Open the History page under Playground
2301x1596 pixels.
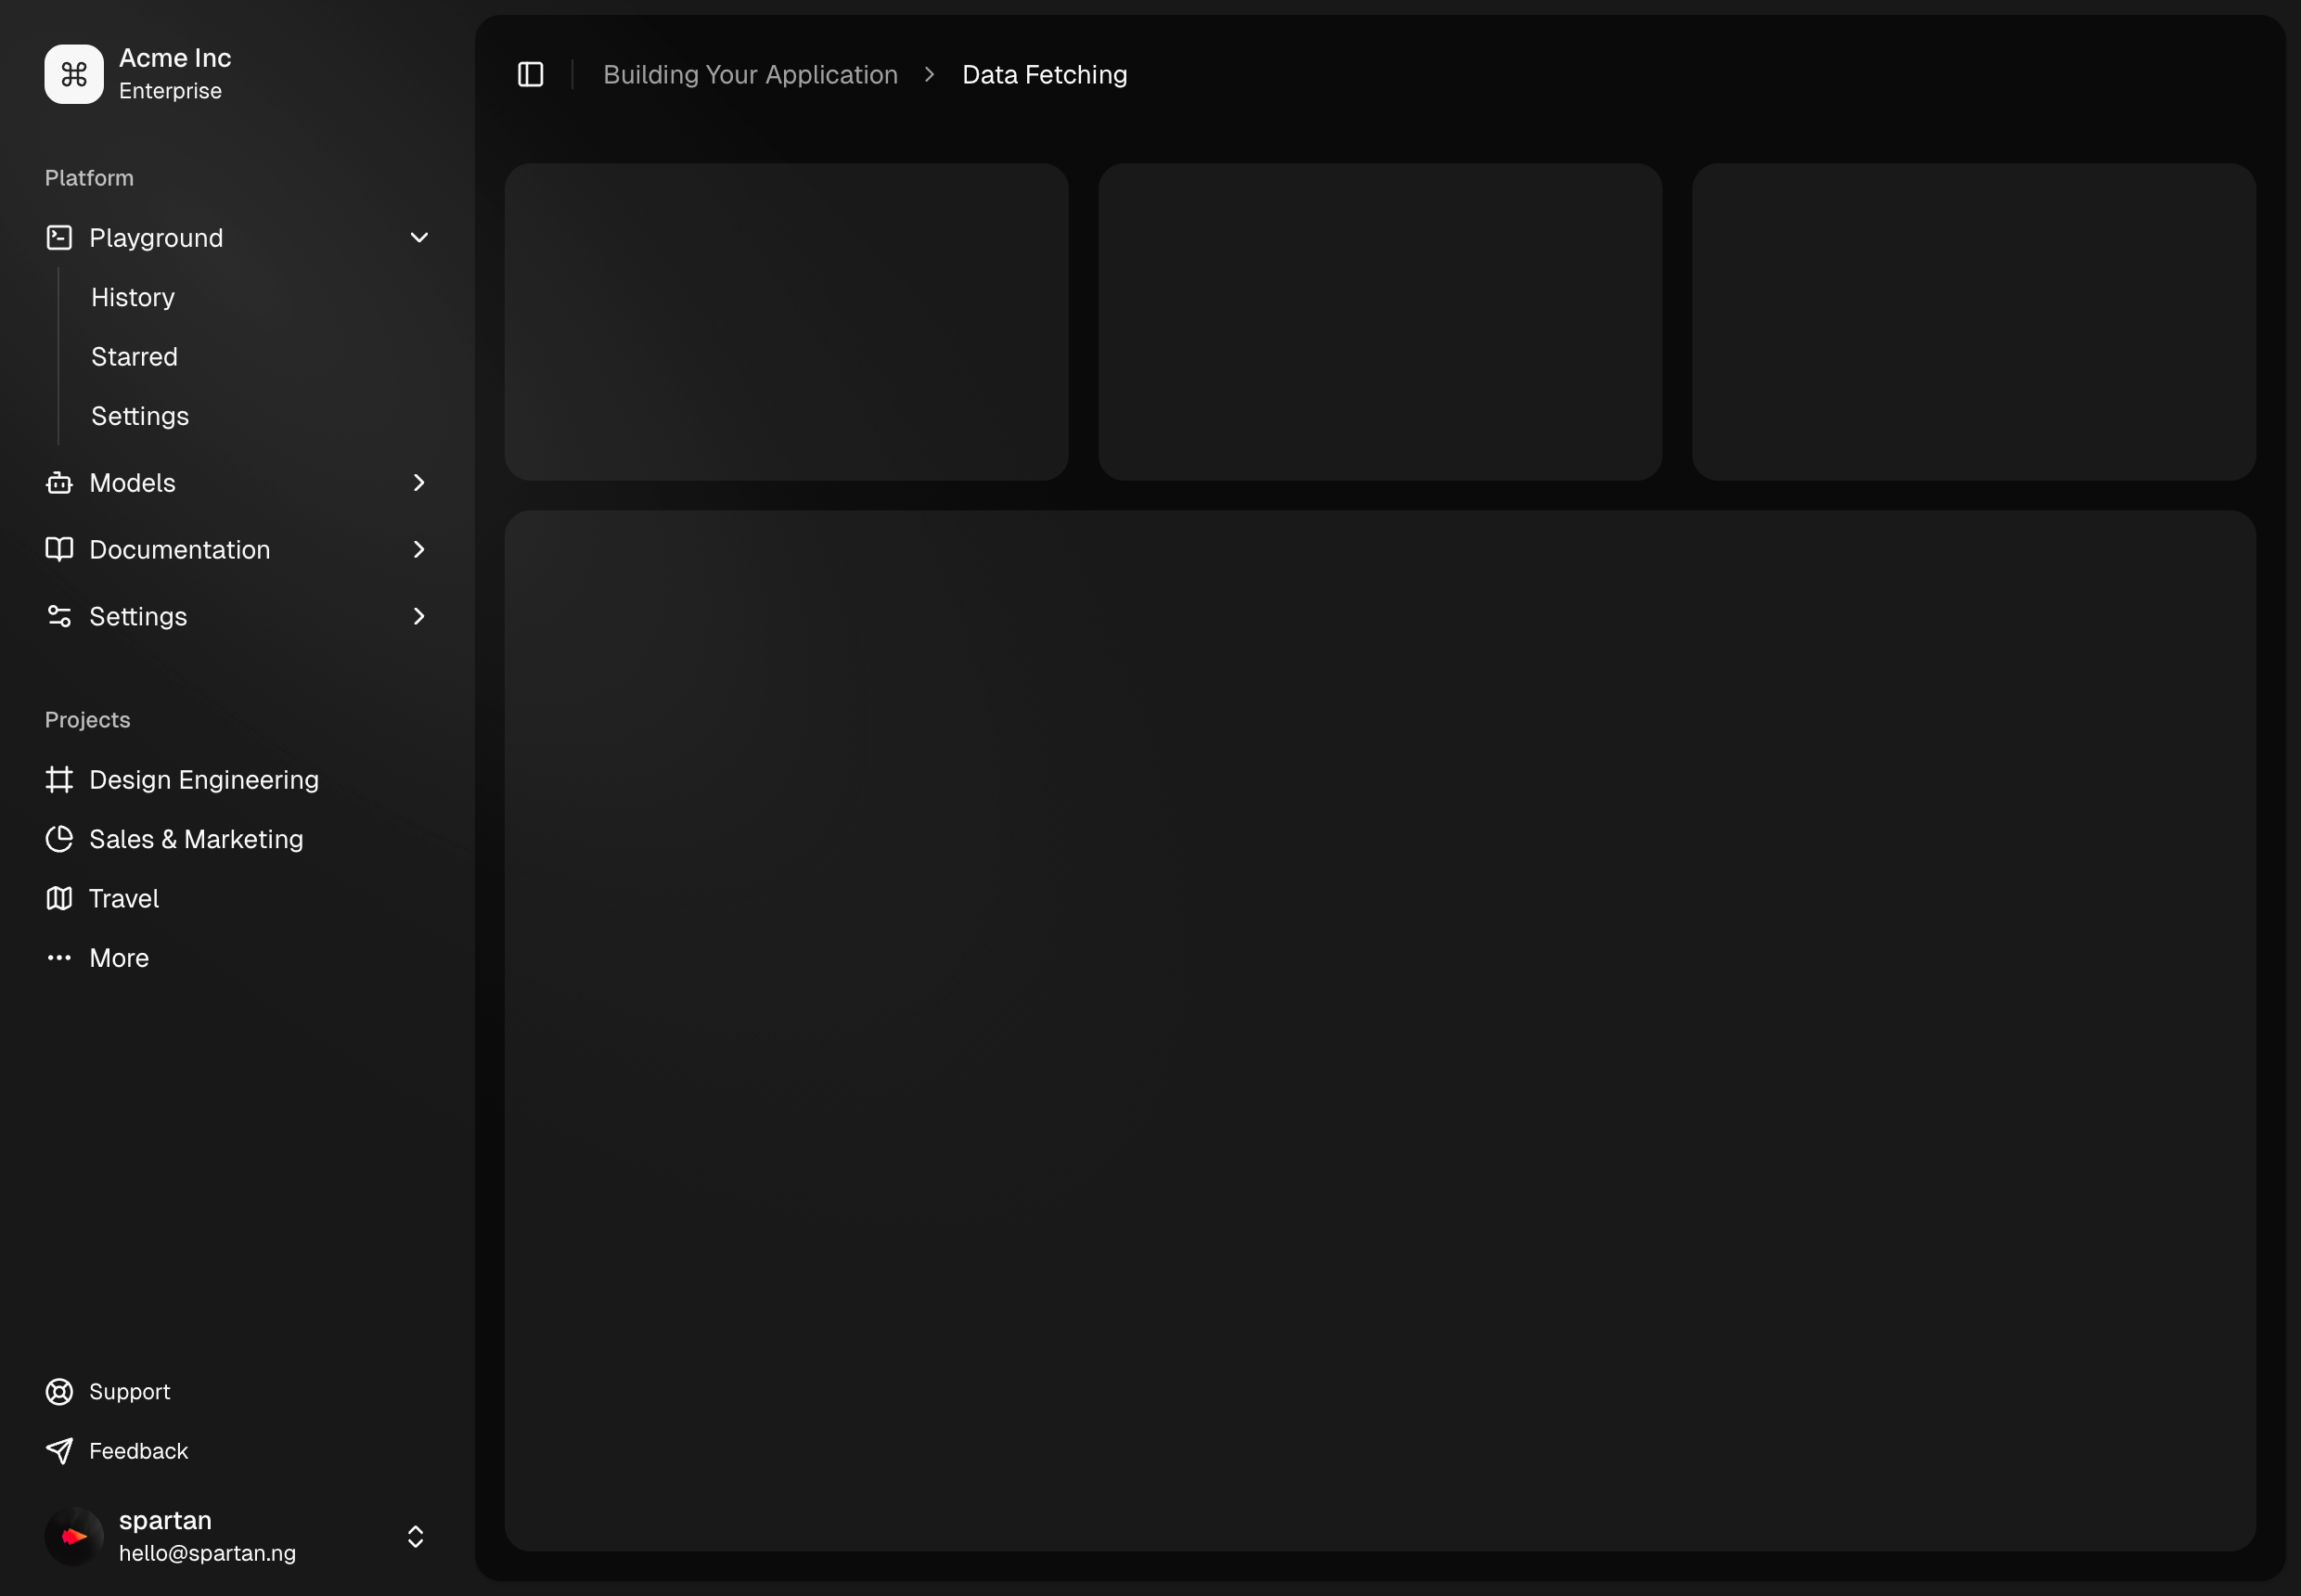(x=132, y=296)
